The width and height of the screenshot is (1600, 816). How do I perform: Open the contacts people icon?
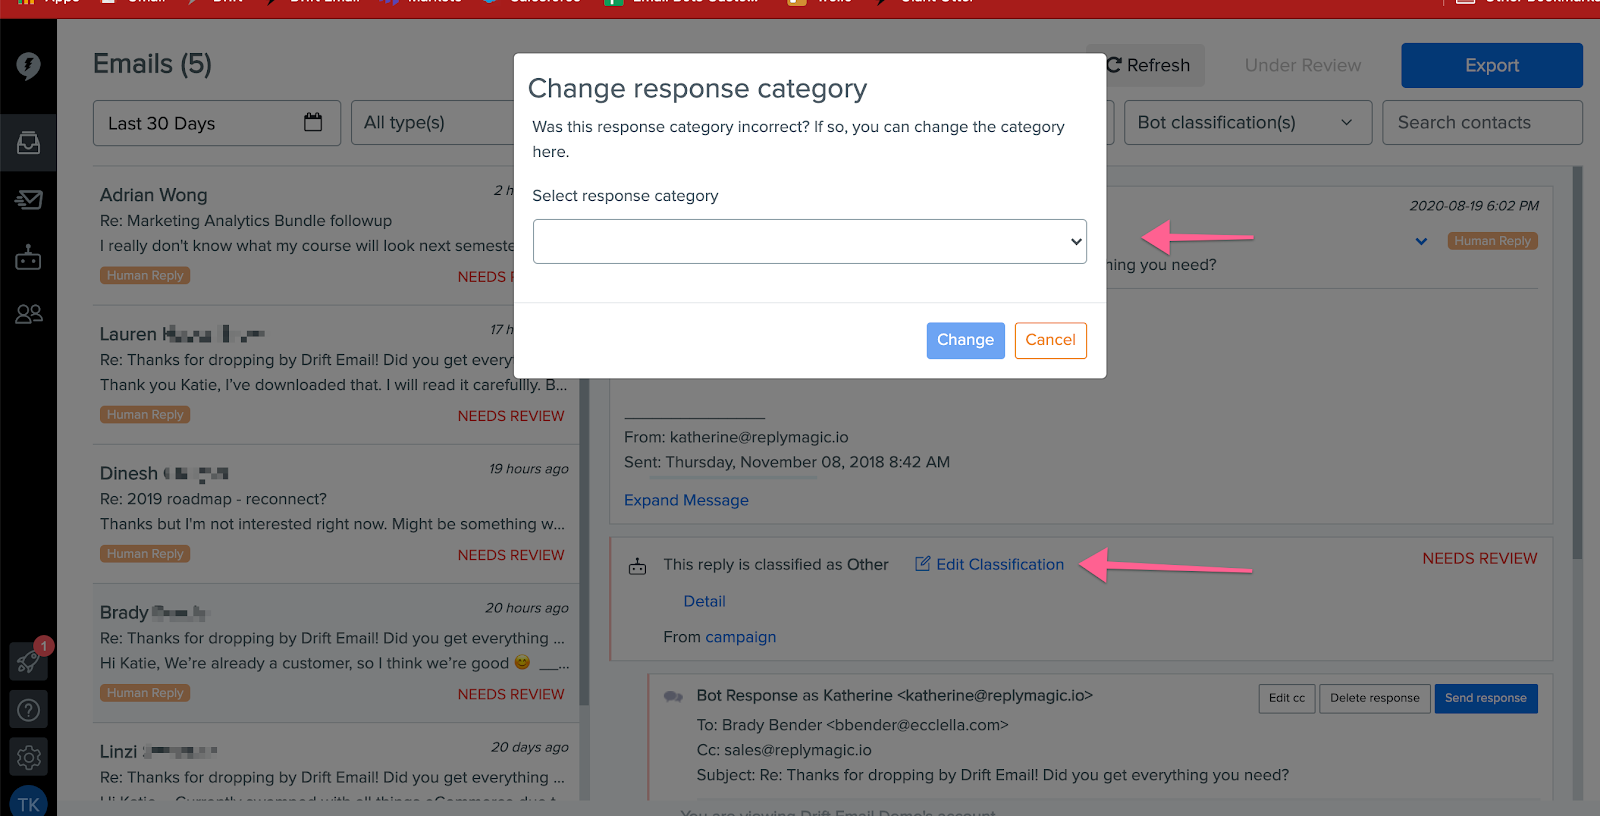point(28,314)
